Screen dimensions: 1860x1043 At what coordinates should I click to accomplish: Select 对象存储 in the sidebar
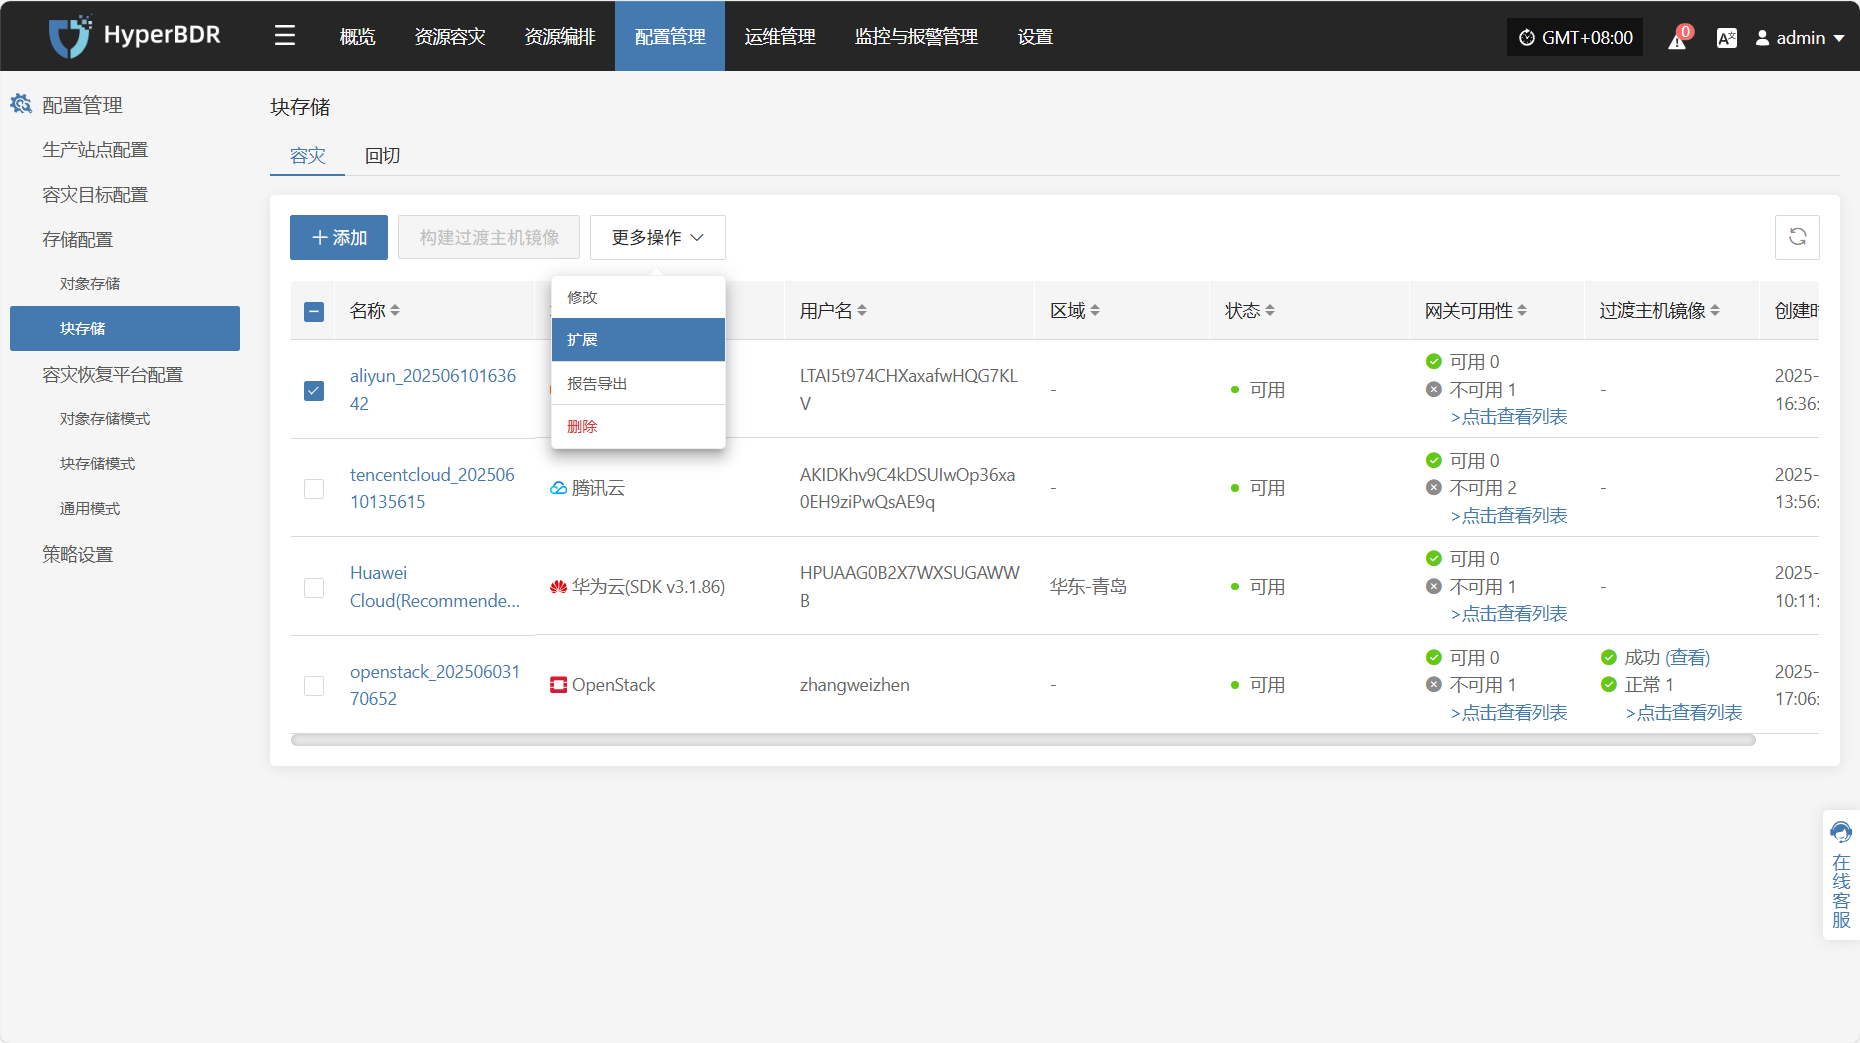90,284
